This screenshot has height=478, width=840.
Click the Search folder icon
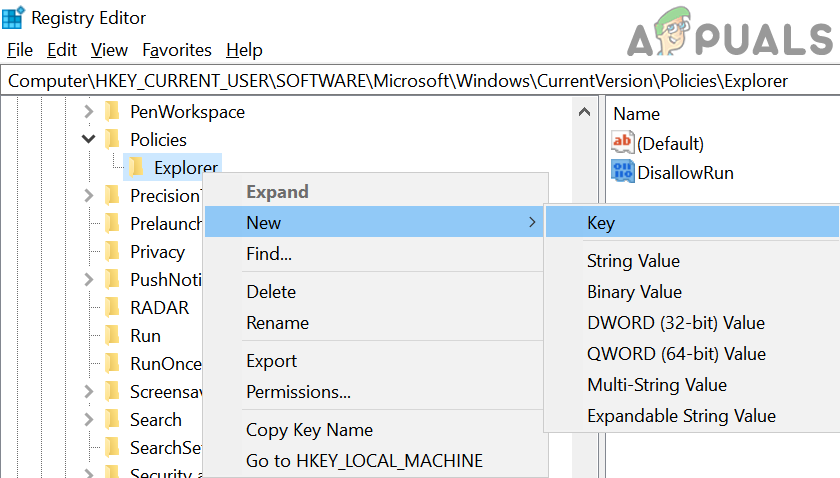coord(112,420)
